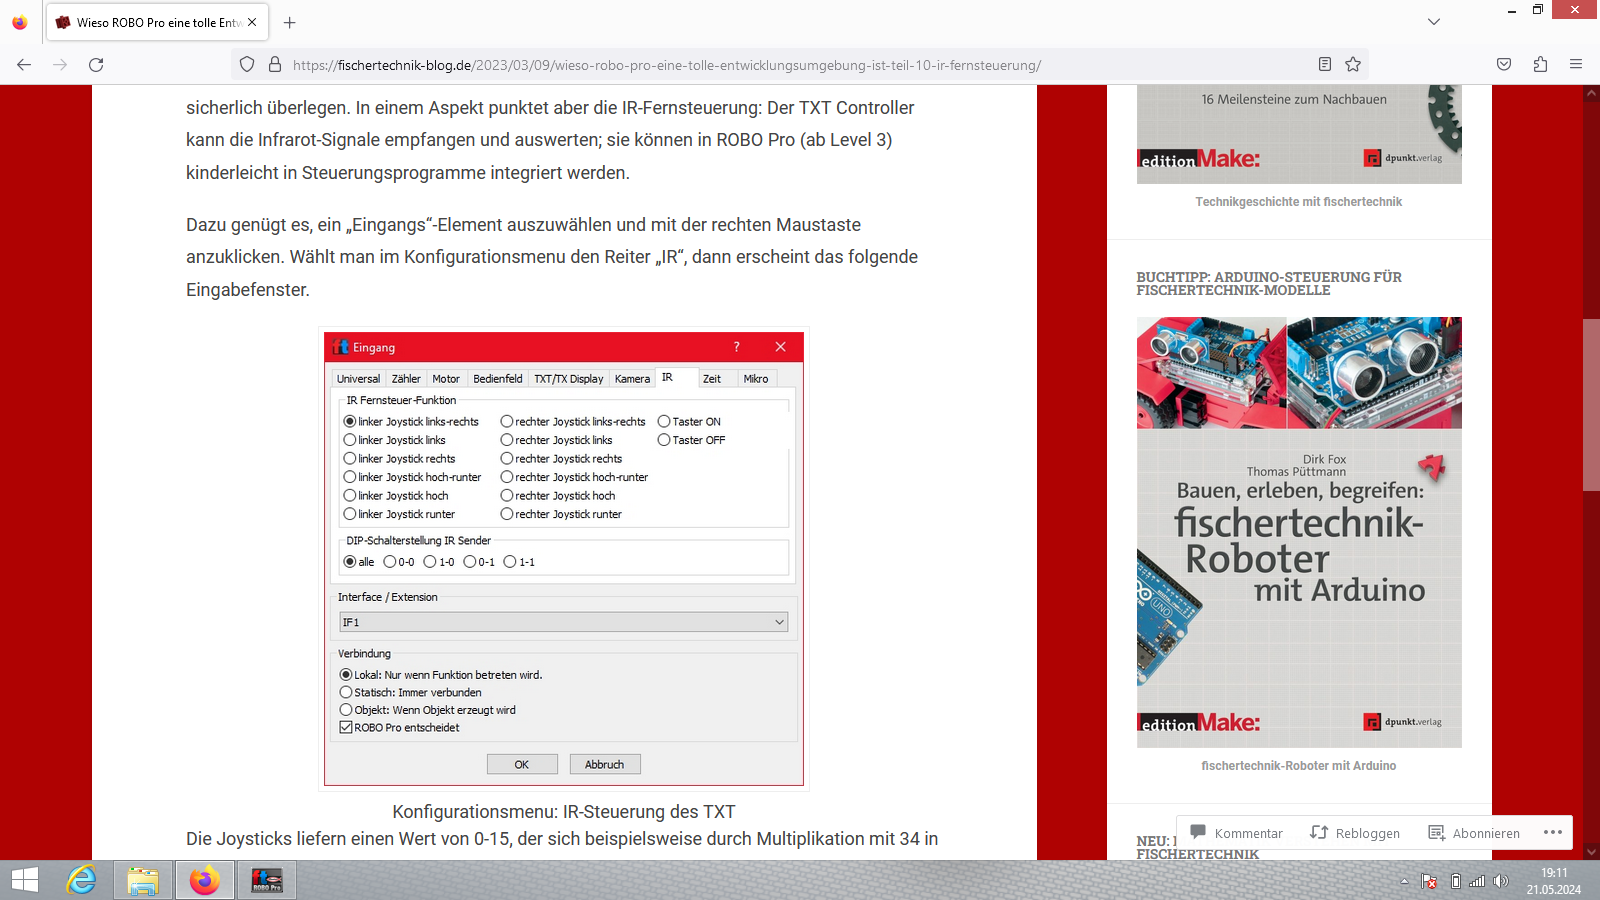Click the Abonnieren button
Image resolution: width=1600 pixels, height=900 pixels.
pyautogui.click(x=1474, y=833)
